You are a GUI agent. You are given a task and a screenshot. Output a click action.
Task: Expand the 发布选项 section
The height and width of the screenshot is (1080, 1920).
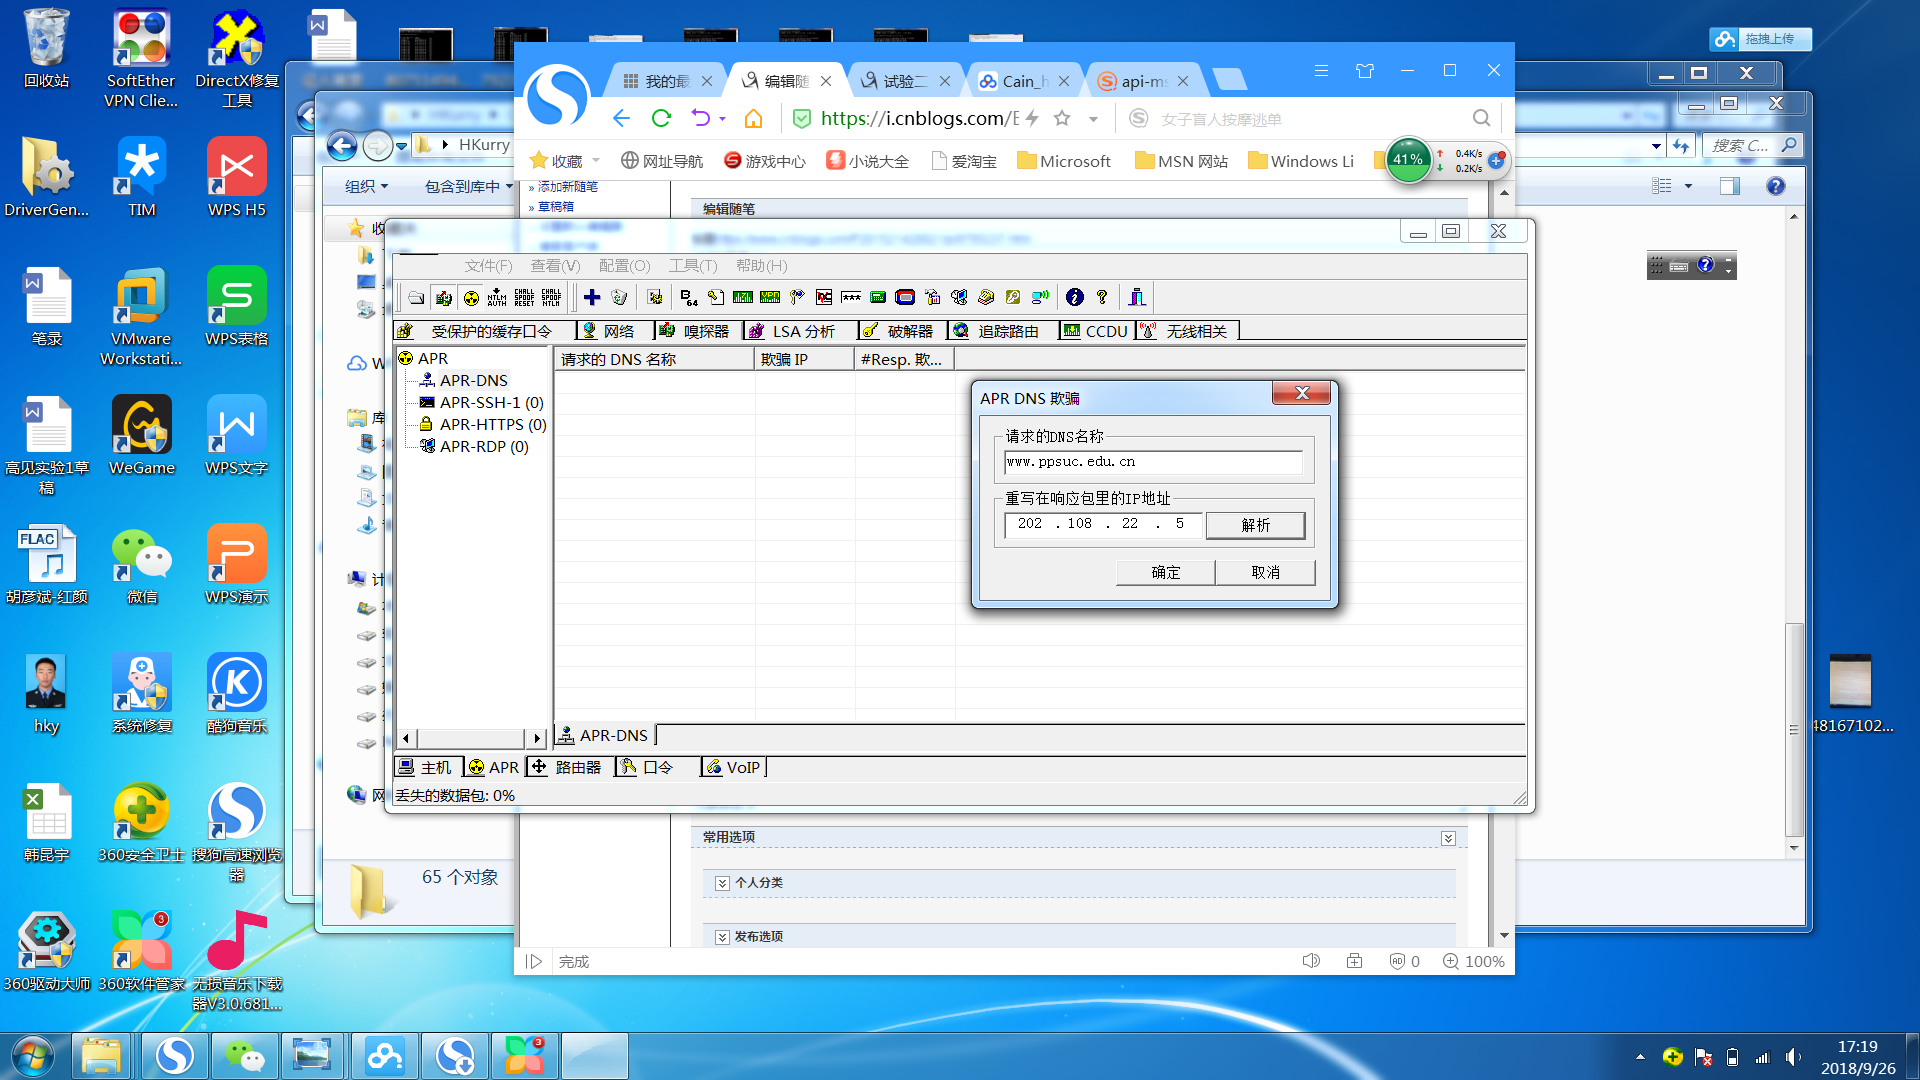722,937
